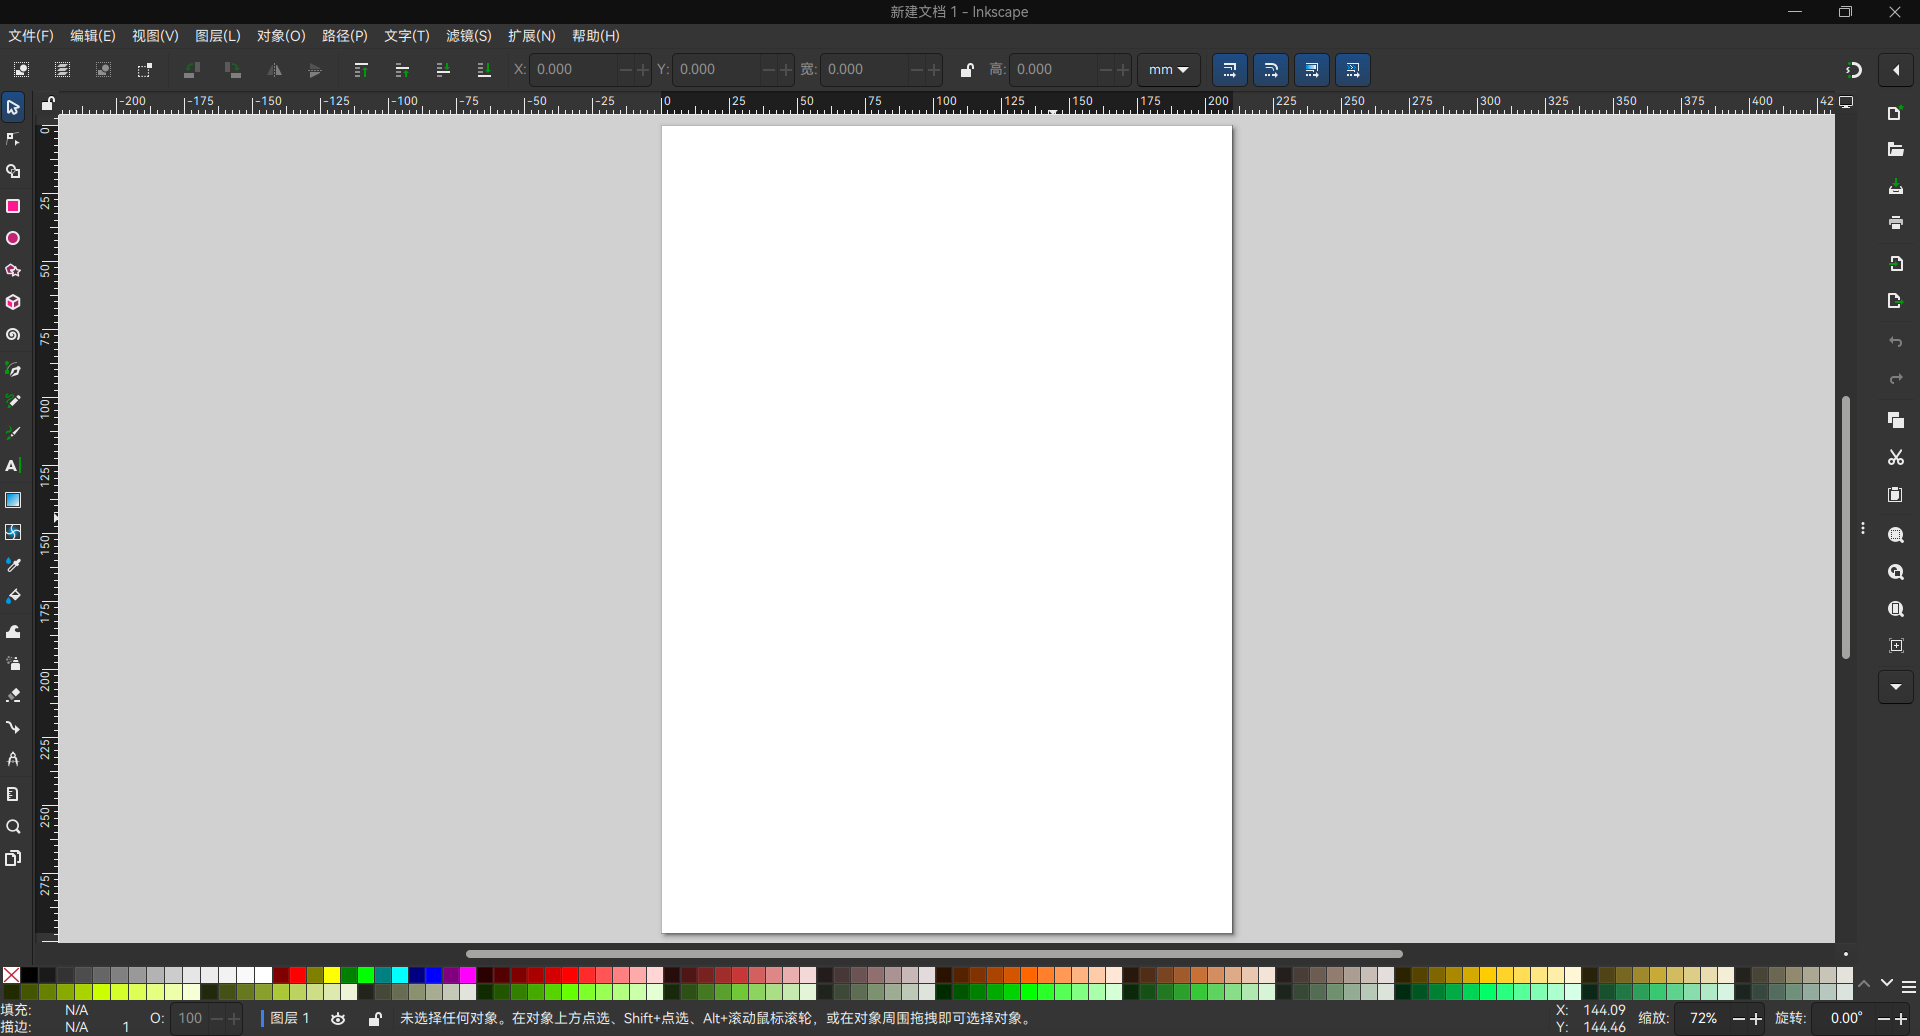This screenshot has height=1036, width=1920.
Task: Toggle visibility of 图层 1
Action: pos(339,1019)
